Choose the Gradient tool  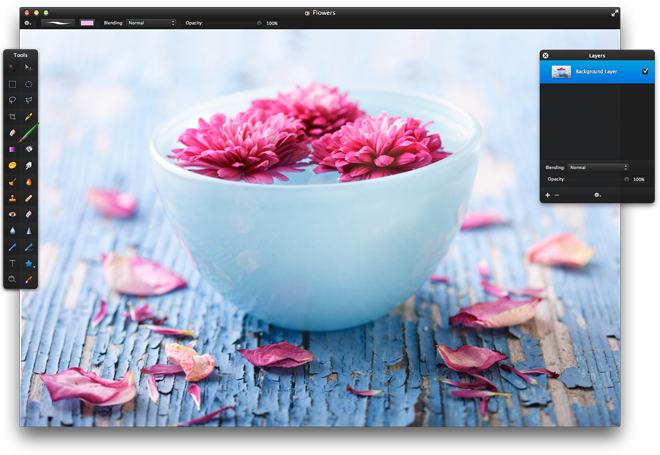click(13, 149)
